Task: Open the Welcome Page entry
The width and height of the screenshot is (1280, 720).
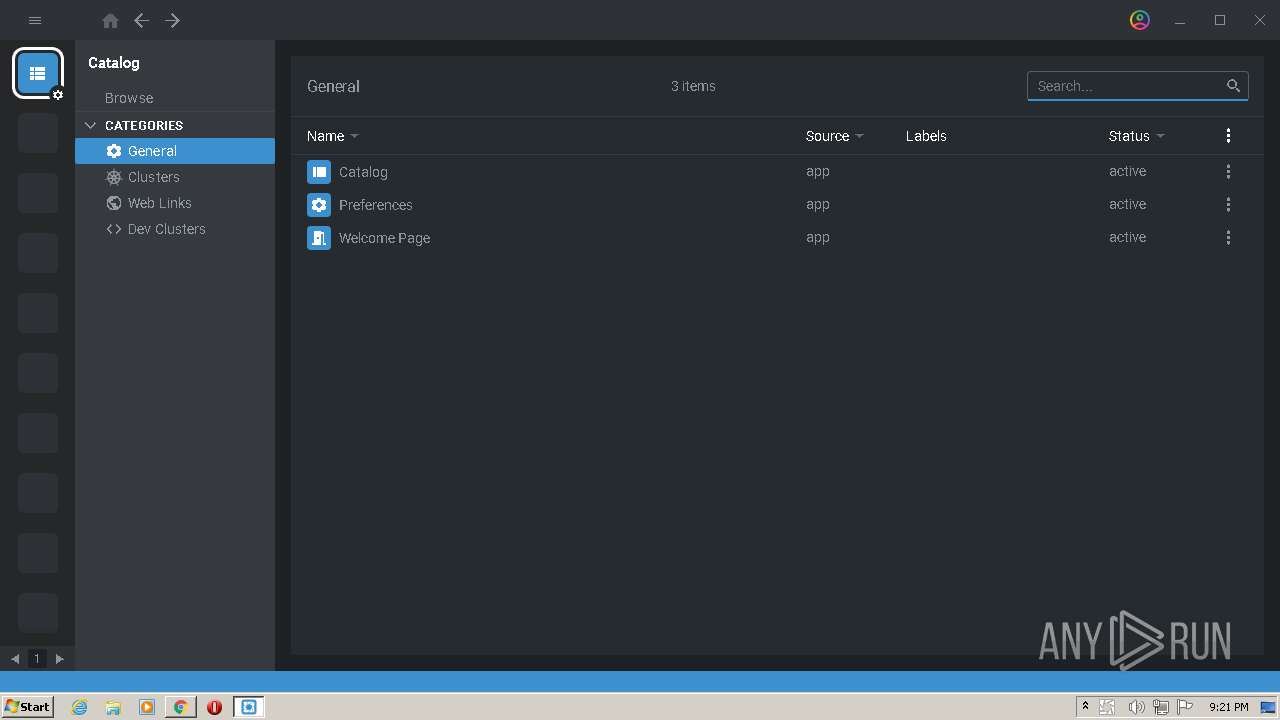Action: 385,238
